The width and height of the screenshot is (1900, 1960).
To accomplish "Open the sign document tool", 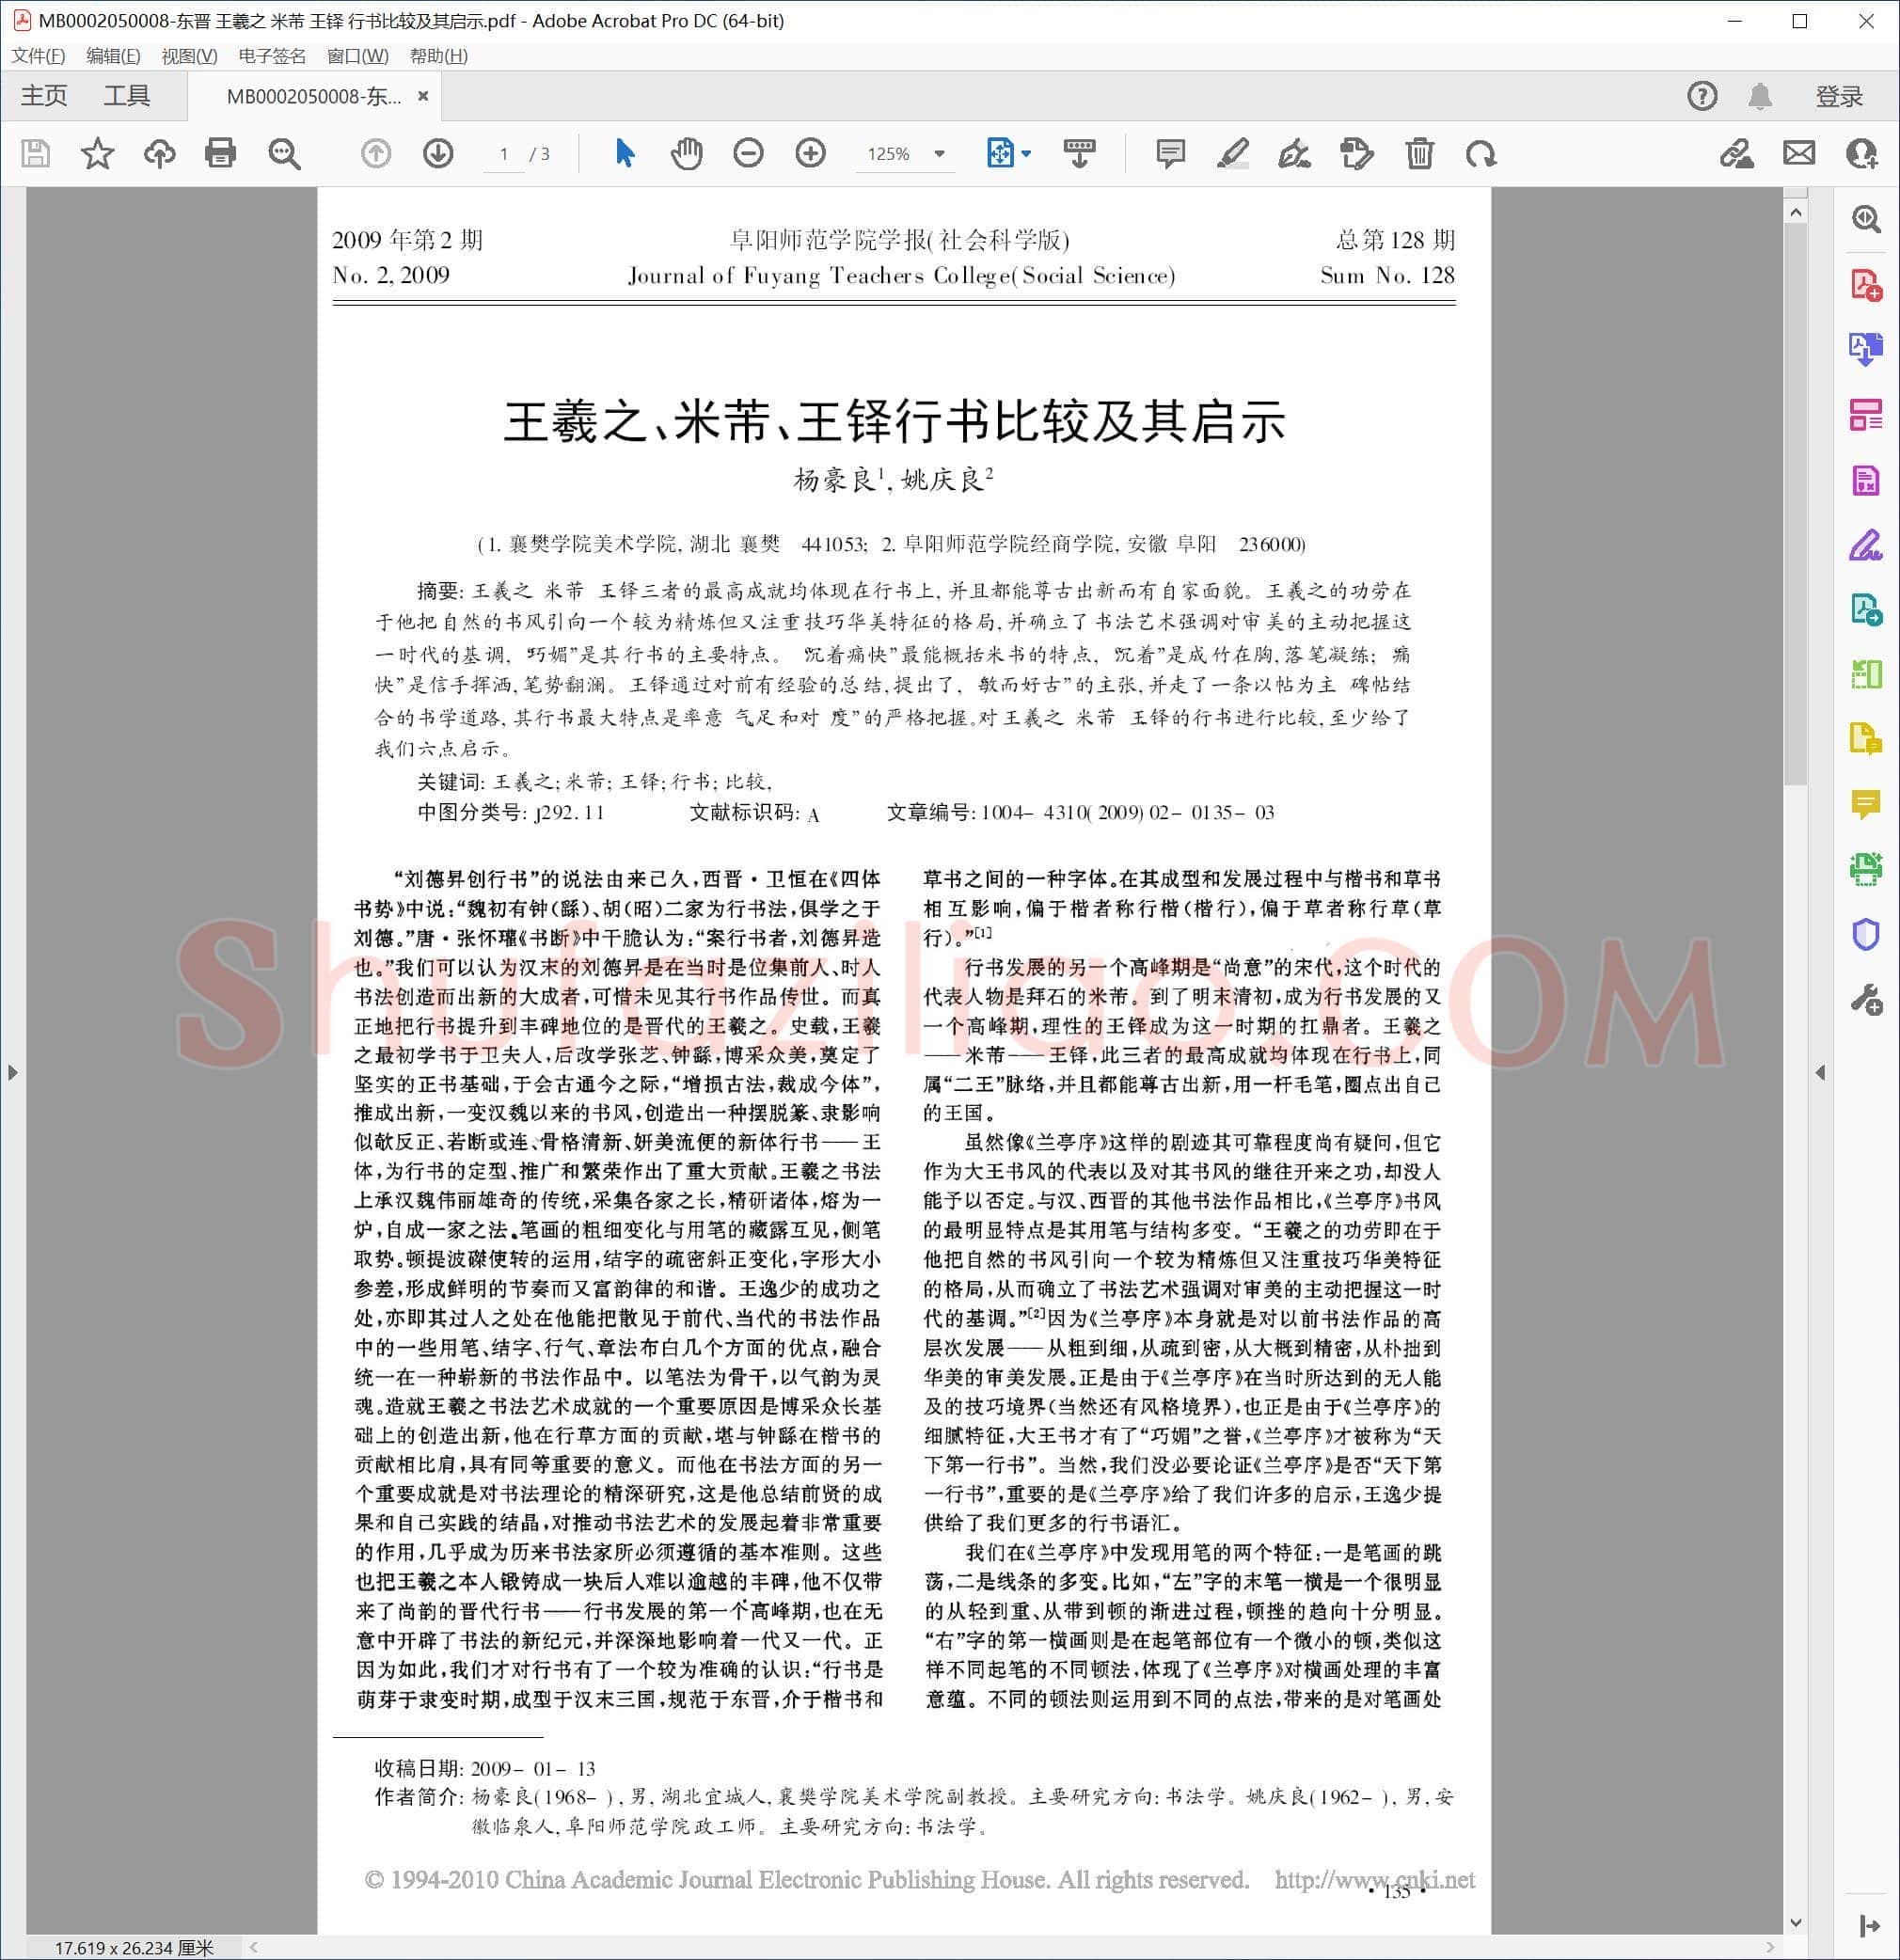I will [1294, 153].
